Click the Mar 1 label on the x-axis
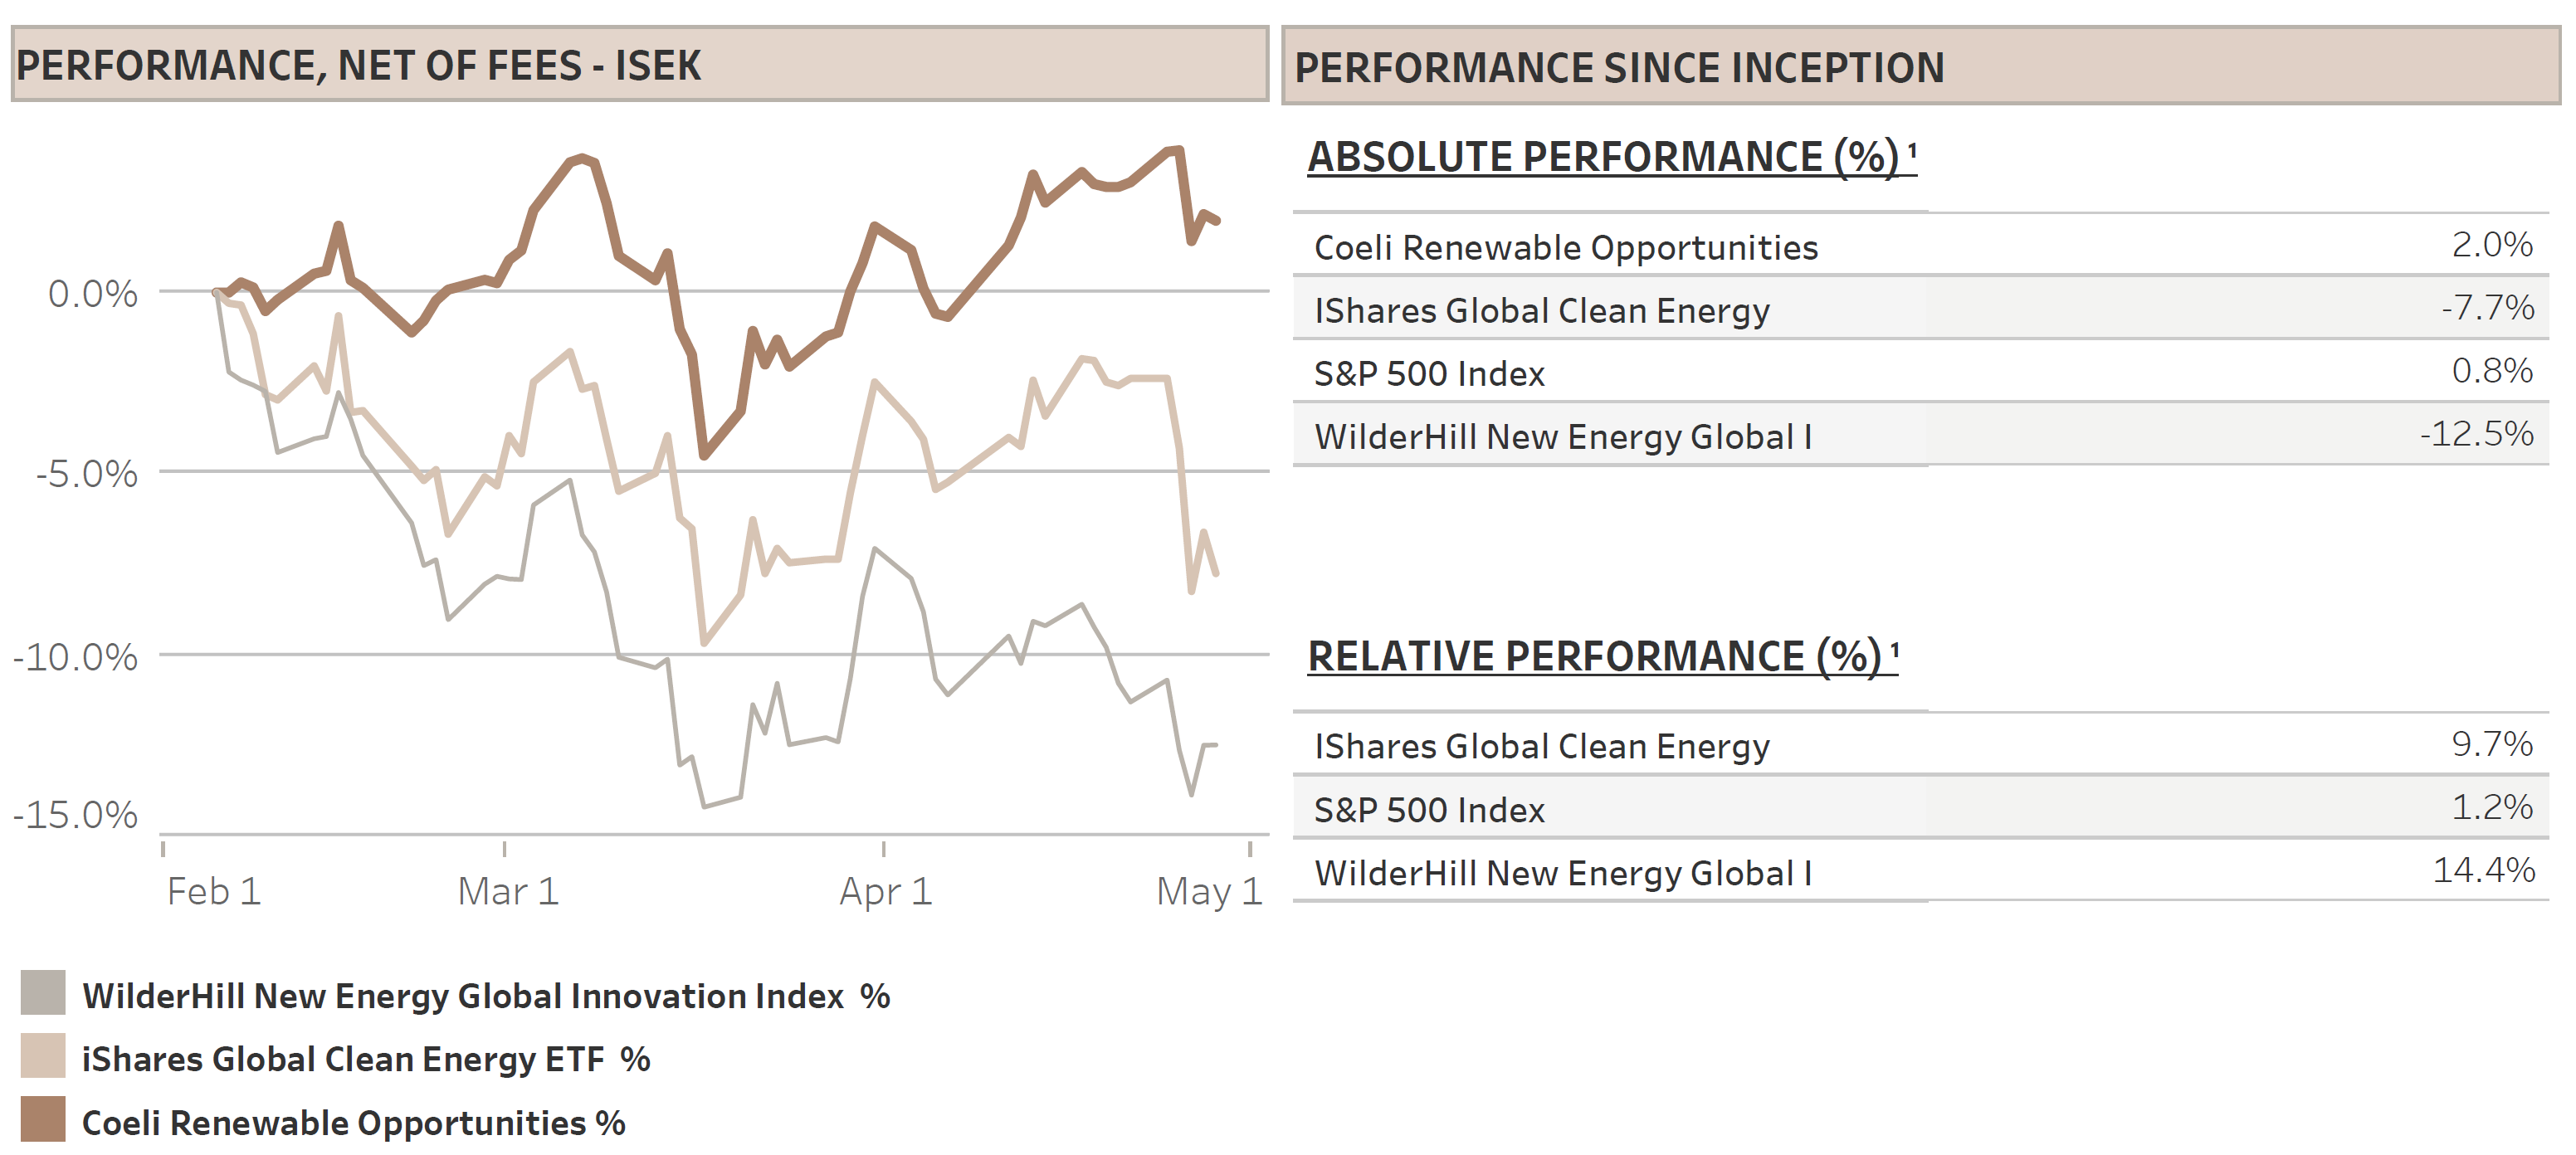Viewport: 2576px width, 1155px height. point(508,891)
